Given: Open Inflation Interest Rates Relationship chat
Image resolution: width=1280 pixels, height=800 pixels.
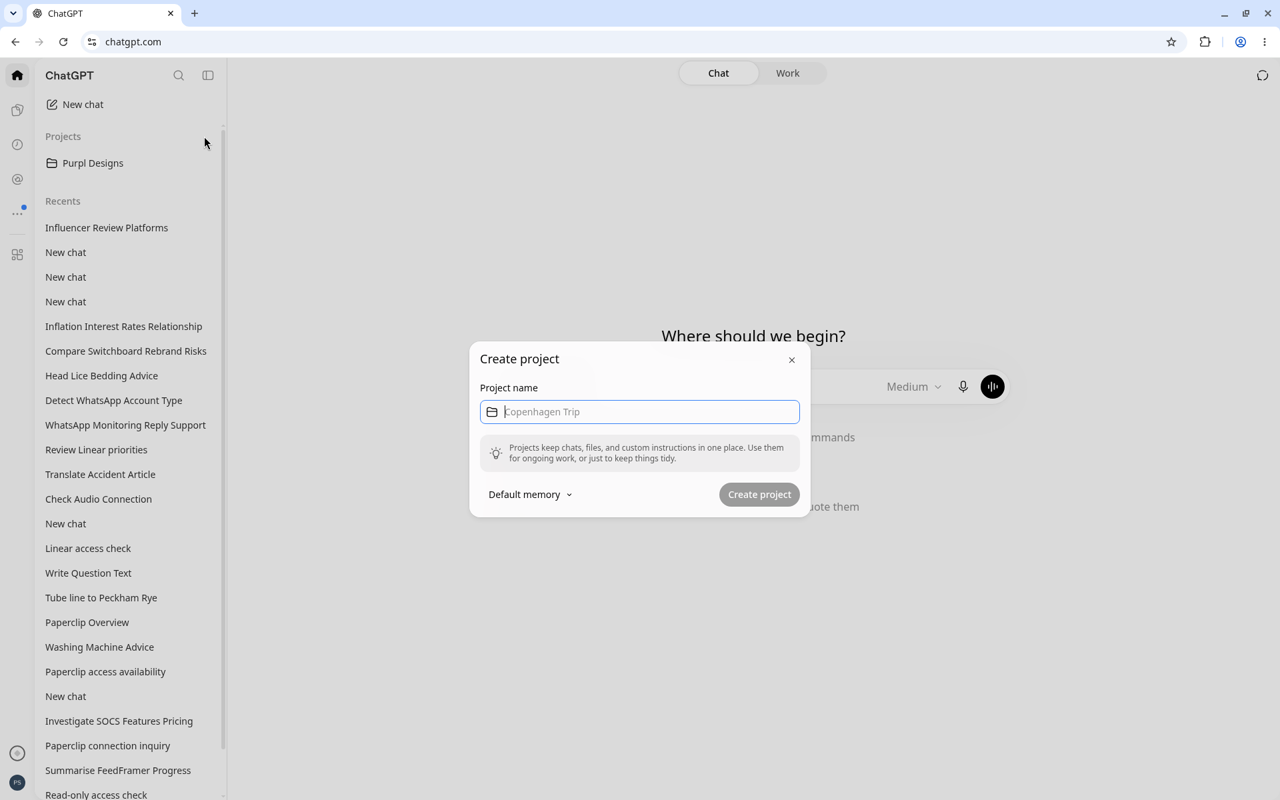Looking at the screenshot, I should point(126,327).
